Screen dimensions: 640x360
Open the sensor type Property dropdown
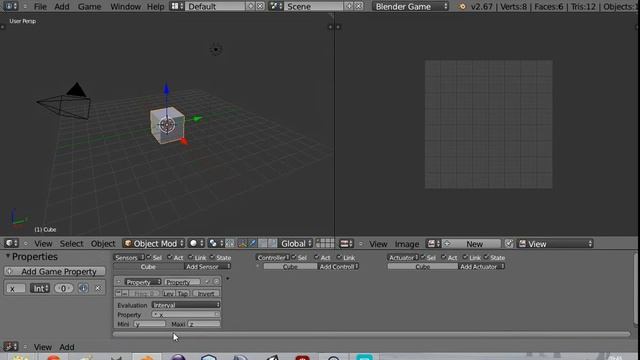[x=143, y=282]
